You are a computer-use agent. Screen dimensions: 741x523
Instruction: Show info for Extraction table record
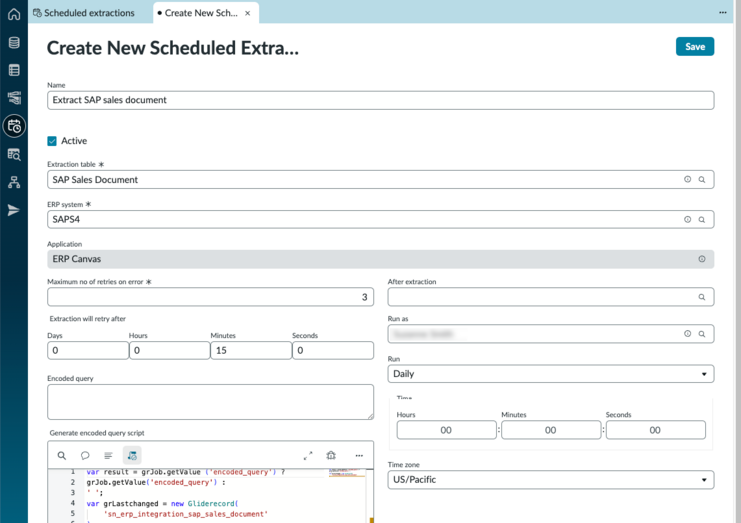click(x=688, y=180)
